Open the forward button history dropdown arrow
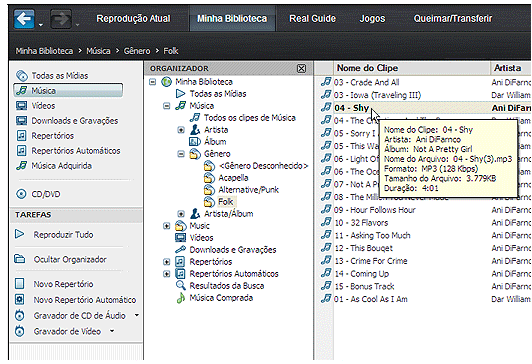Viewport: 532px width, 364px height. point(77,25)
